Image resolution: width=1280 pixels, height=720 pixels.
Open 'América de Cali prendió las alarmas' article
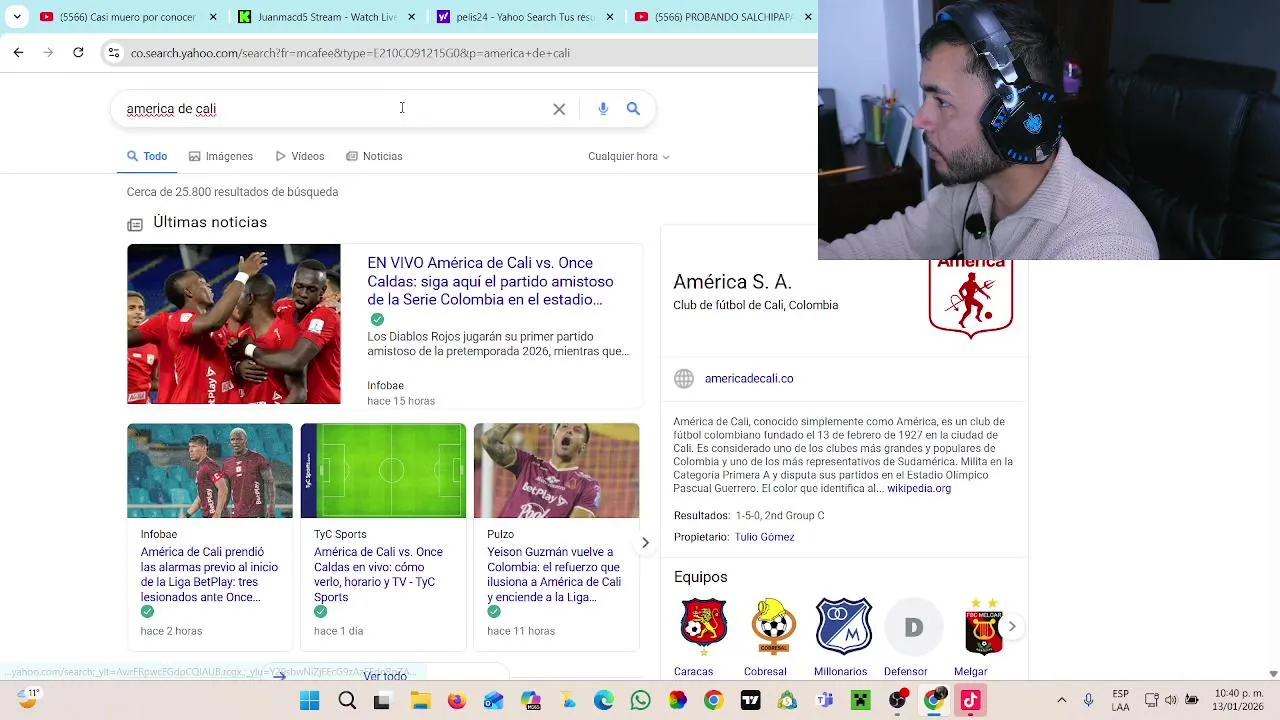pyautogui.click(x=210, y=575)
